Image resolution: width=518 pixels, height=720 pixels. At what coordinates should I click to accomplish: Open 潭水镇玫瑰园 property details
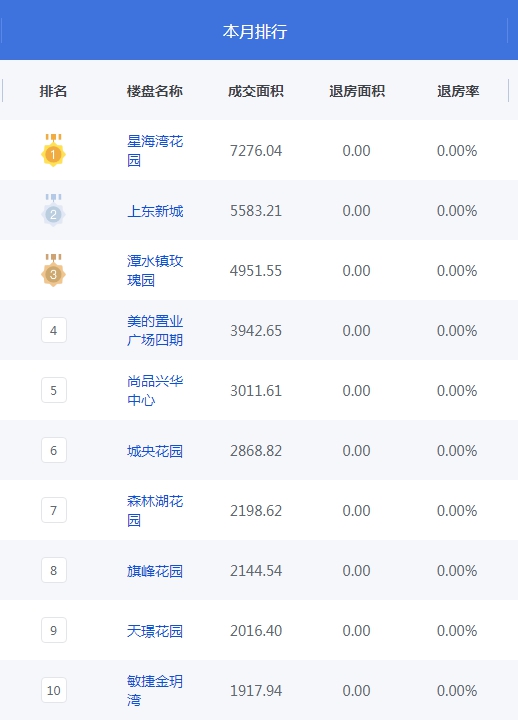155,270
